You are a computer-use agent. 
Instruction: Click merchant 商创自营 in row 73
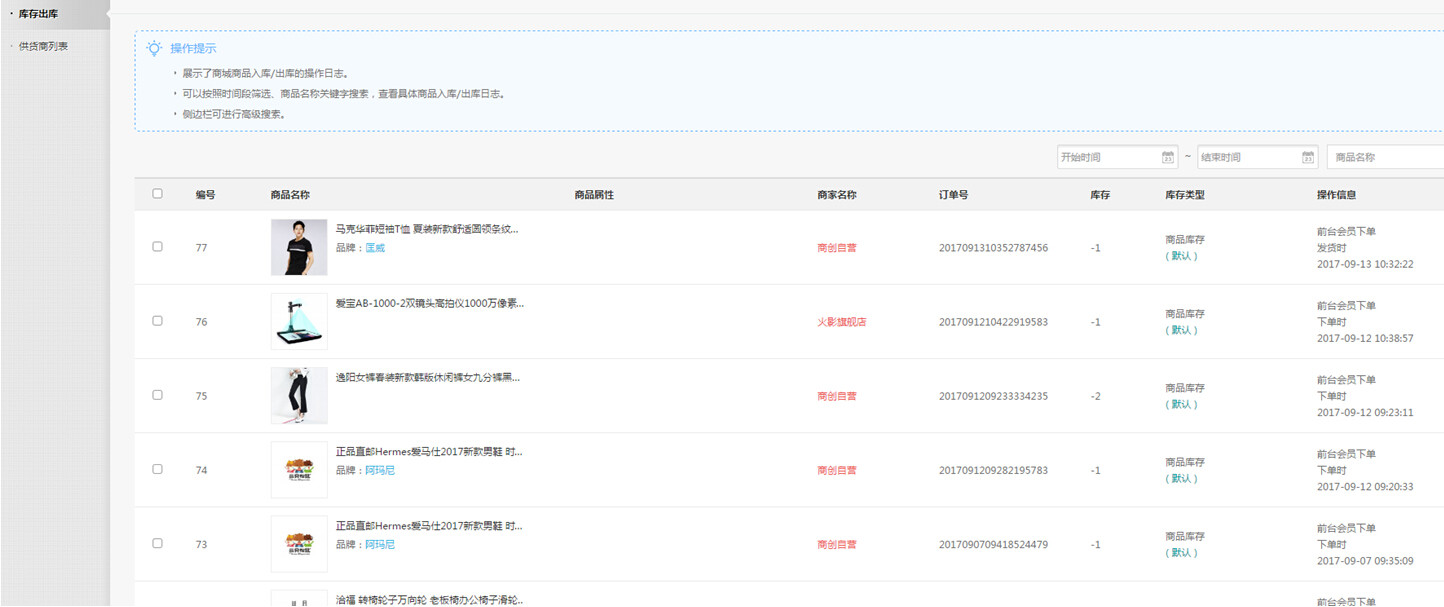point(837,544)
